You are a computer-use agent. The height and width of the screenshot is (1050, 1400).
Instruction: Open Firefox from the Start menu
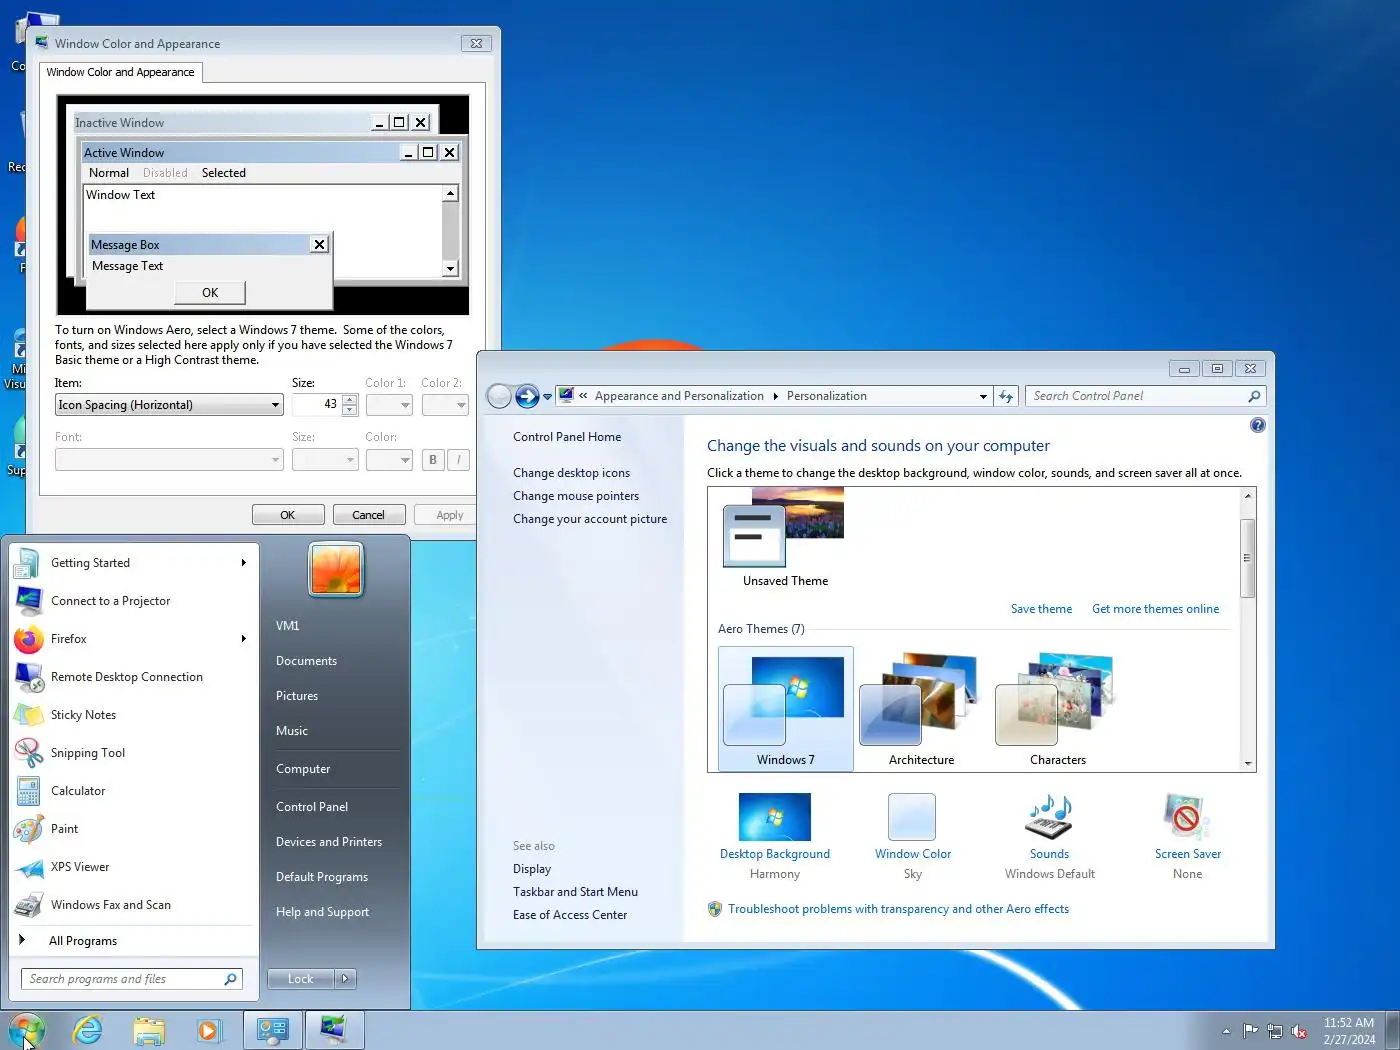131,639
